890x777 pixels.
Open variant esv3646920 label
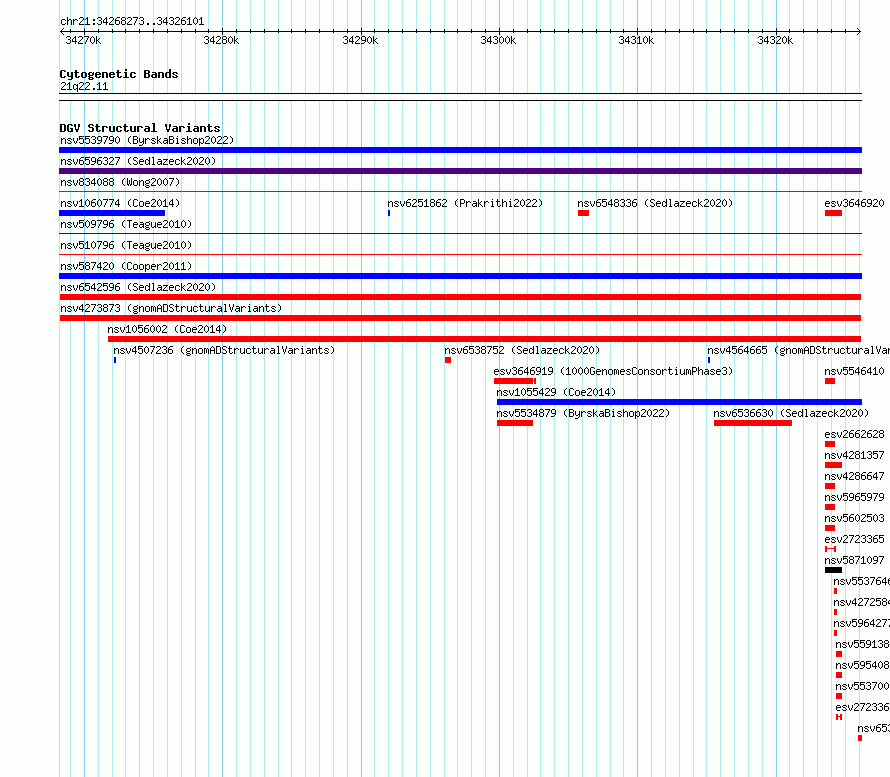point(854,203)
